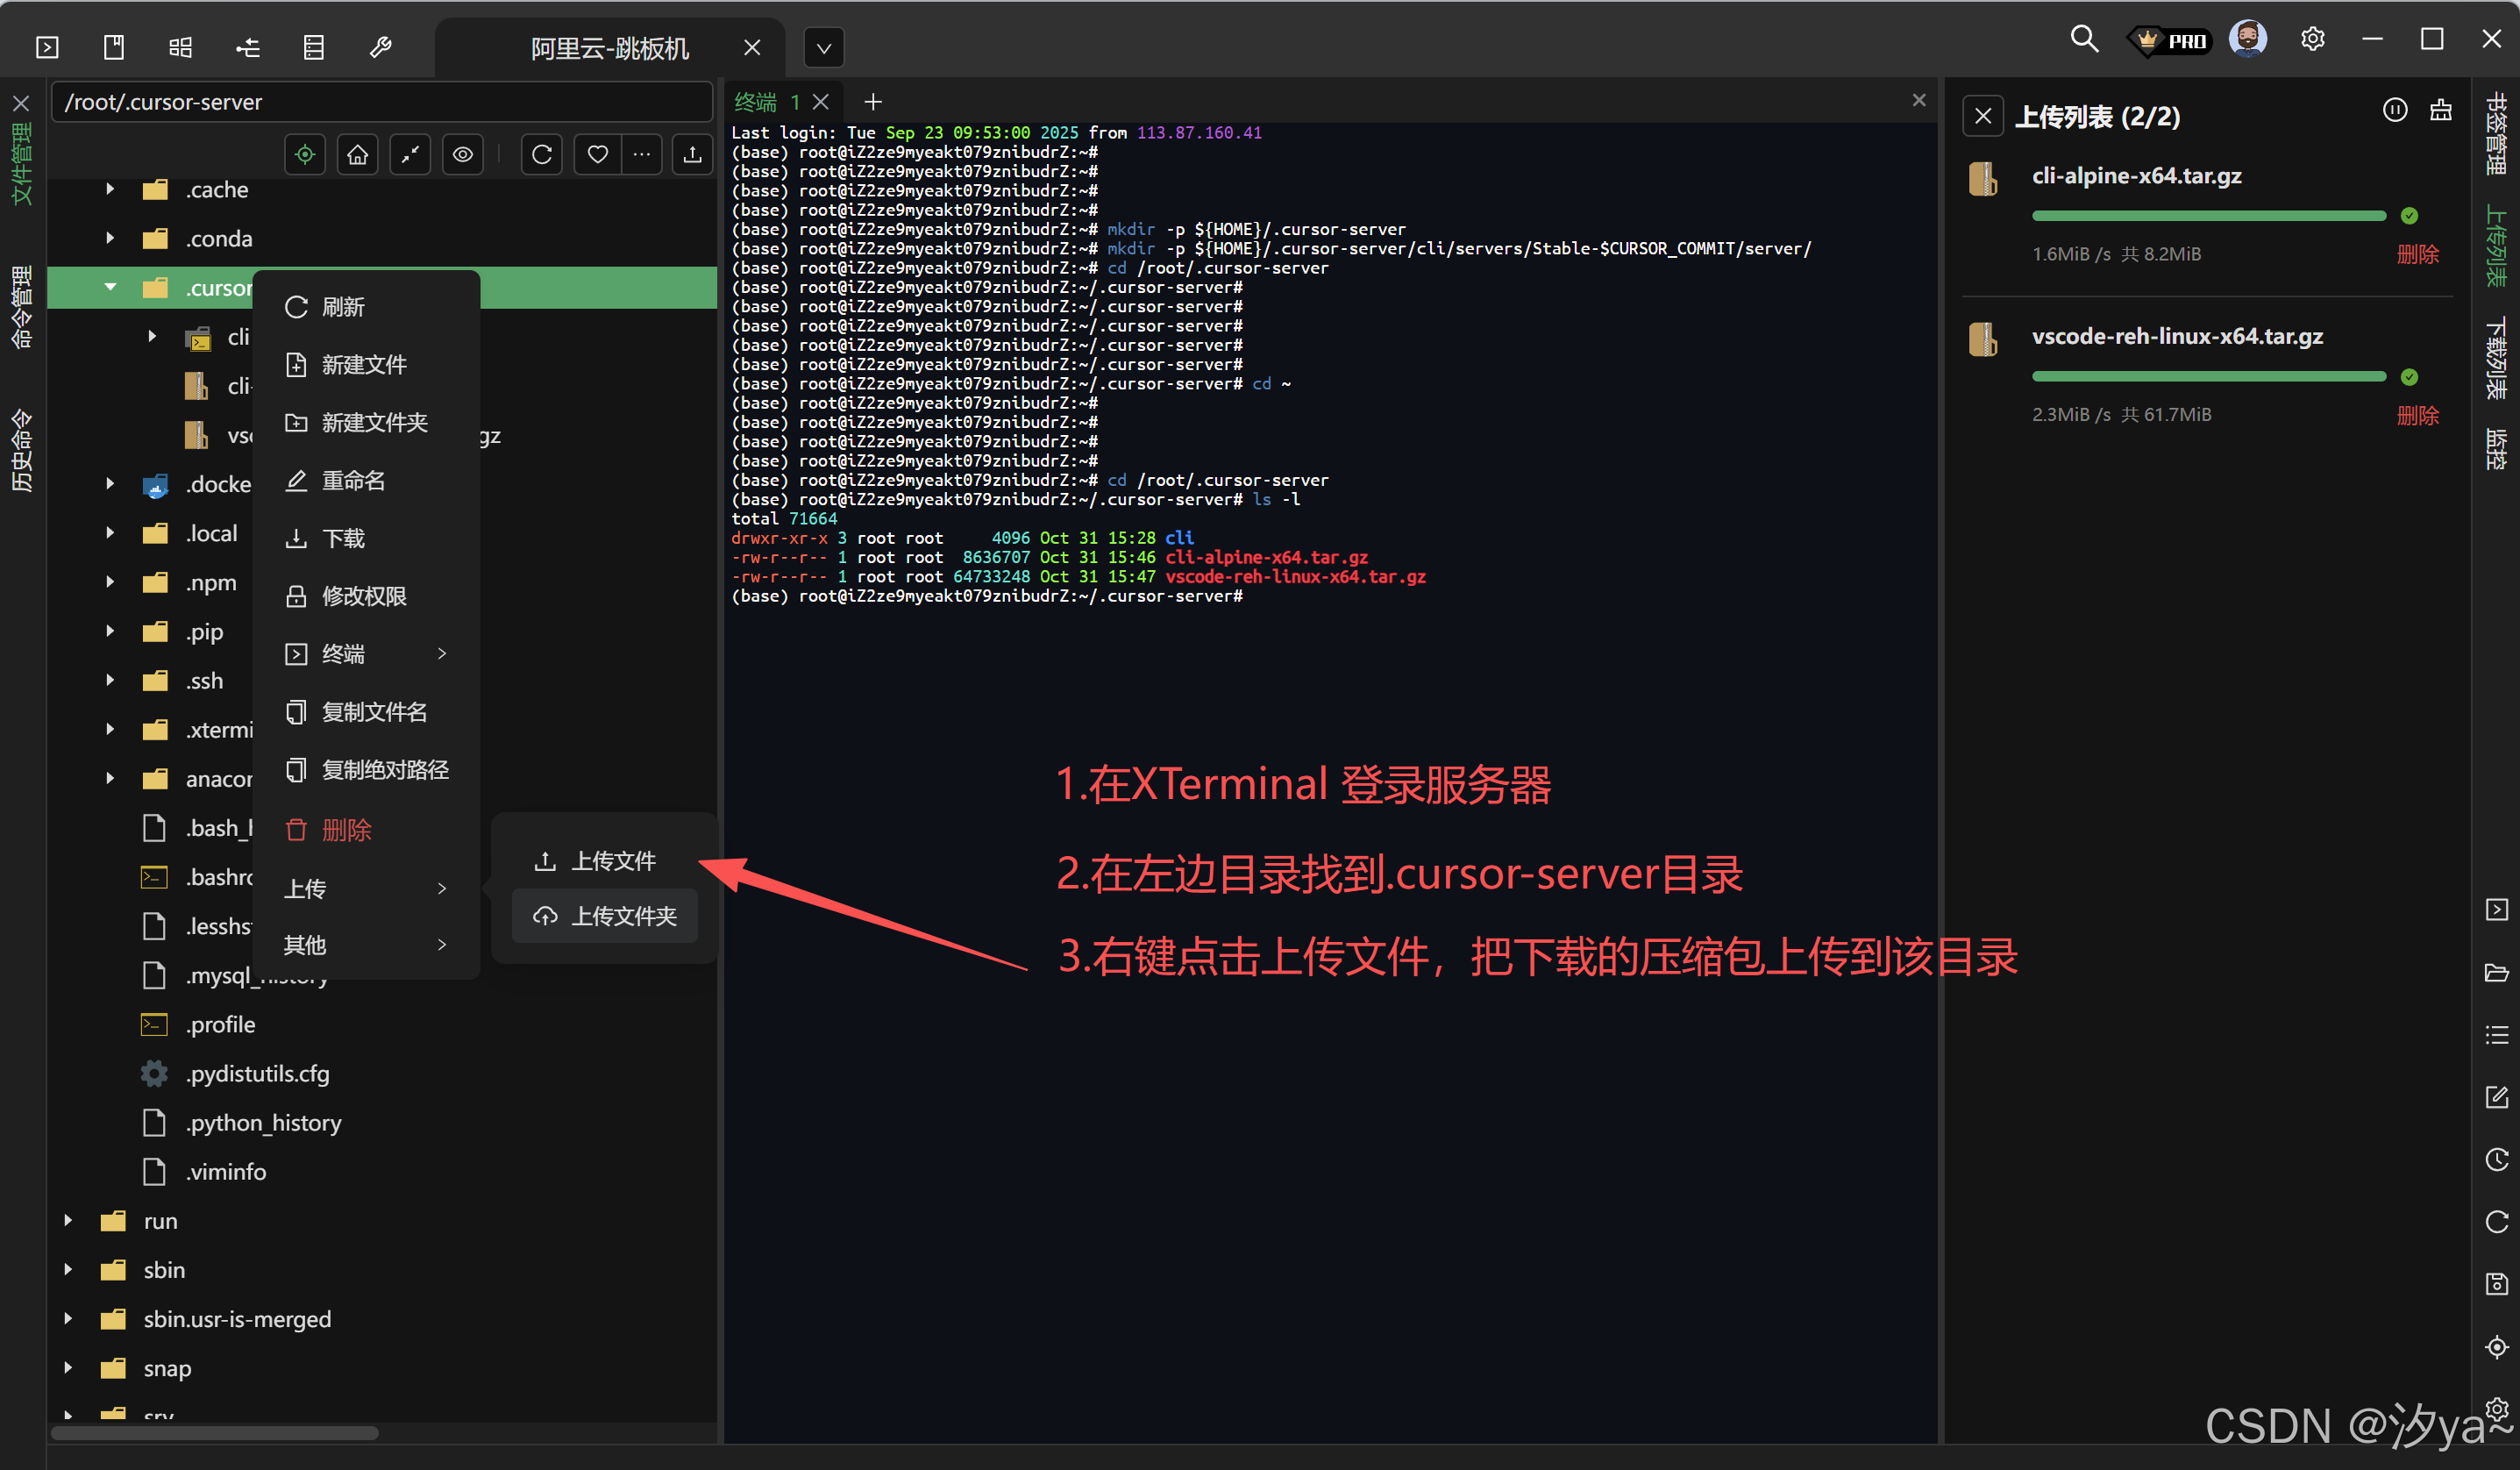Click the locate current directory crosshair icon
Screen dimensions: 2520x1470
[x=305, y=154]
